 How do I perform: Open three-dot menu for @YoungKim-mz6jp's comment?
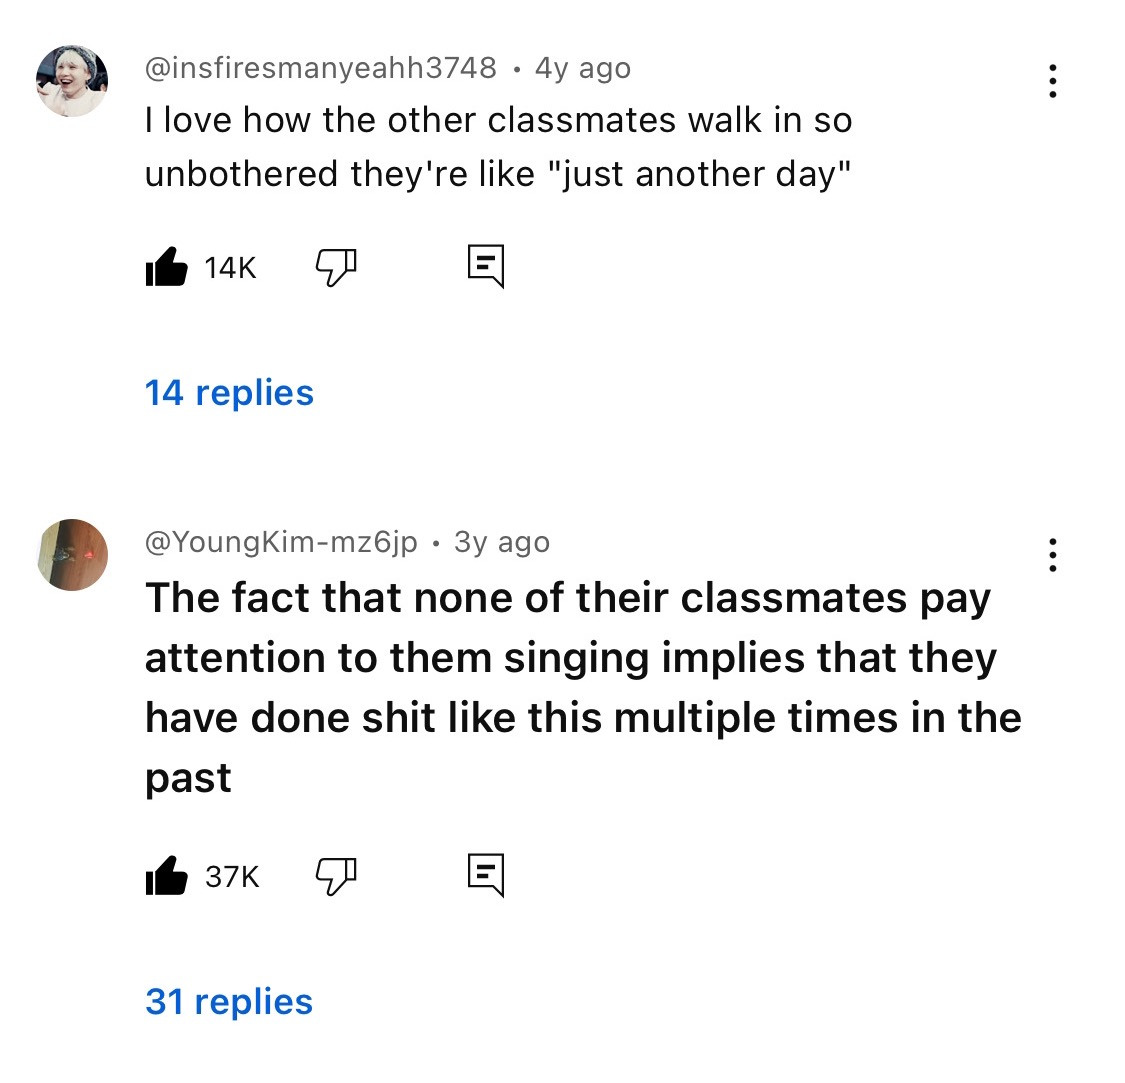(1051, 555)
